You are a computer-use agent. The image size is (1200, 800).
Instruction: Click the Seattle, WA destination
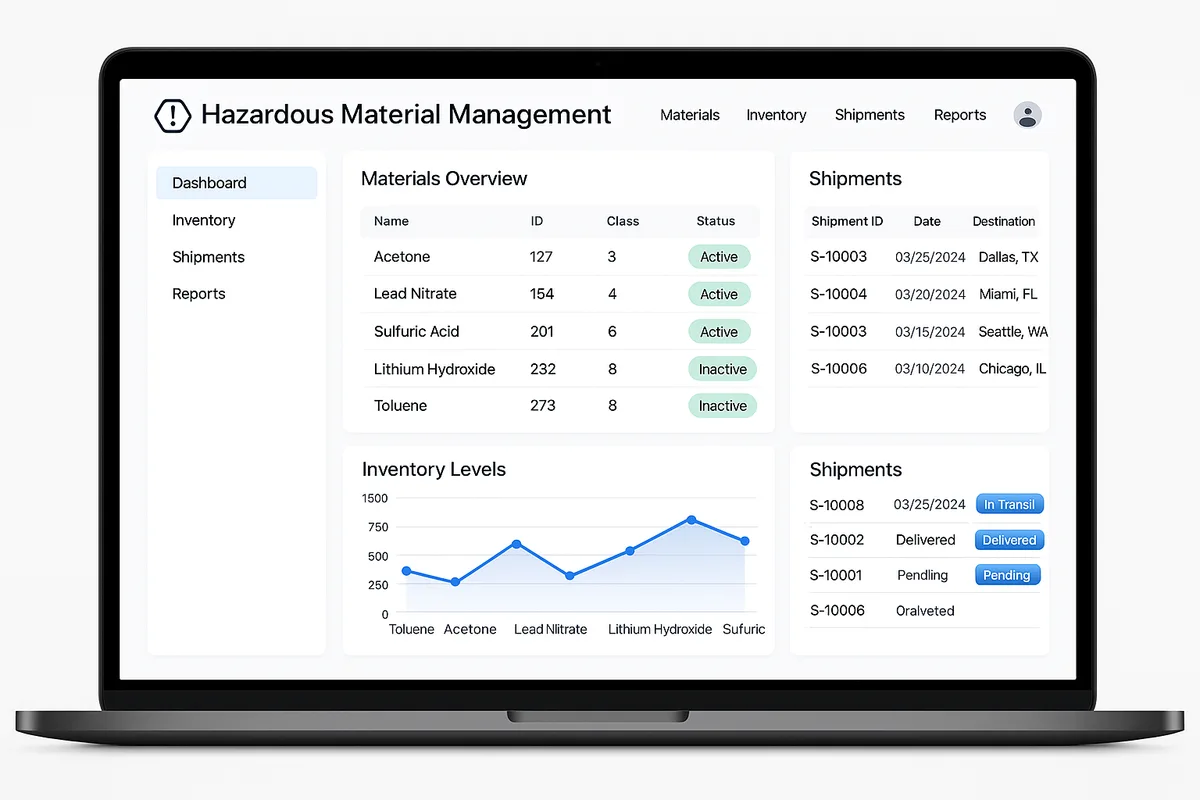coord(1014,332)
